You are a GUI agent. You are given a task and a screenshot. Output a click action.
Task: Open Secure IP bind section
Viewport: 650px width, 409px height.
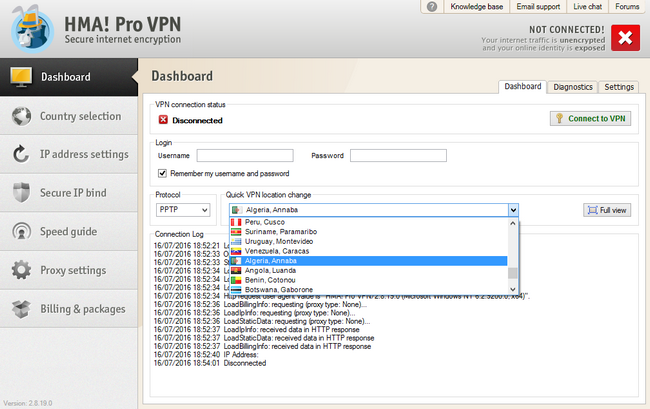69,193
